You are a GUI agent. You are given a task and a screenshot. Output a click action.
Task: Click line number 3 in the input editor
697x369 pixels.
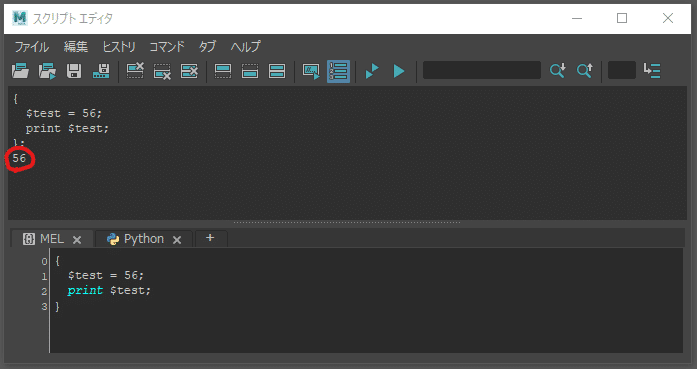44,306
